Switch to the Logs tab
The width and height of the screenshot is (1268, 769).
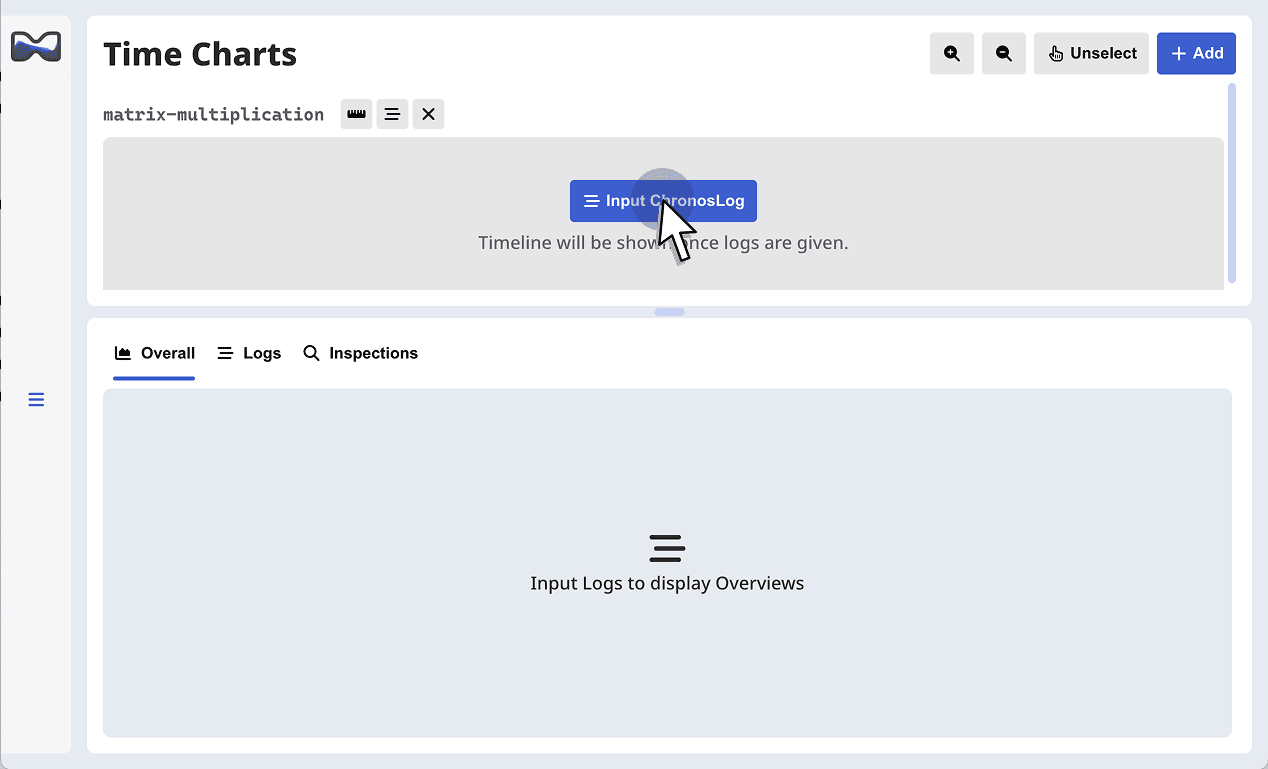click(248, 353)
